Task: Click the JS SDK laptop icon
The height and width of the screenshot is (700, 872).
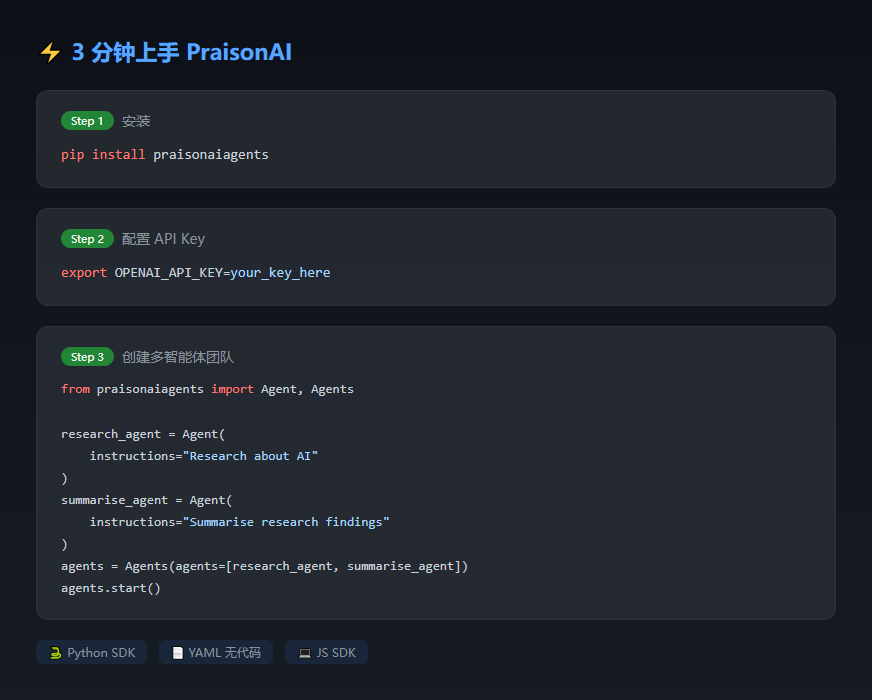Action: coord(304,653)
